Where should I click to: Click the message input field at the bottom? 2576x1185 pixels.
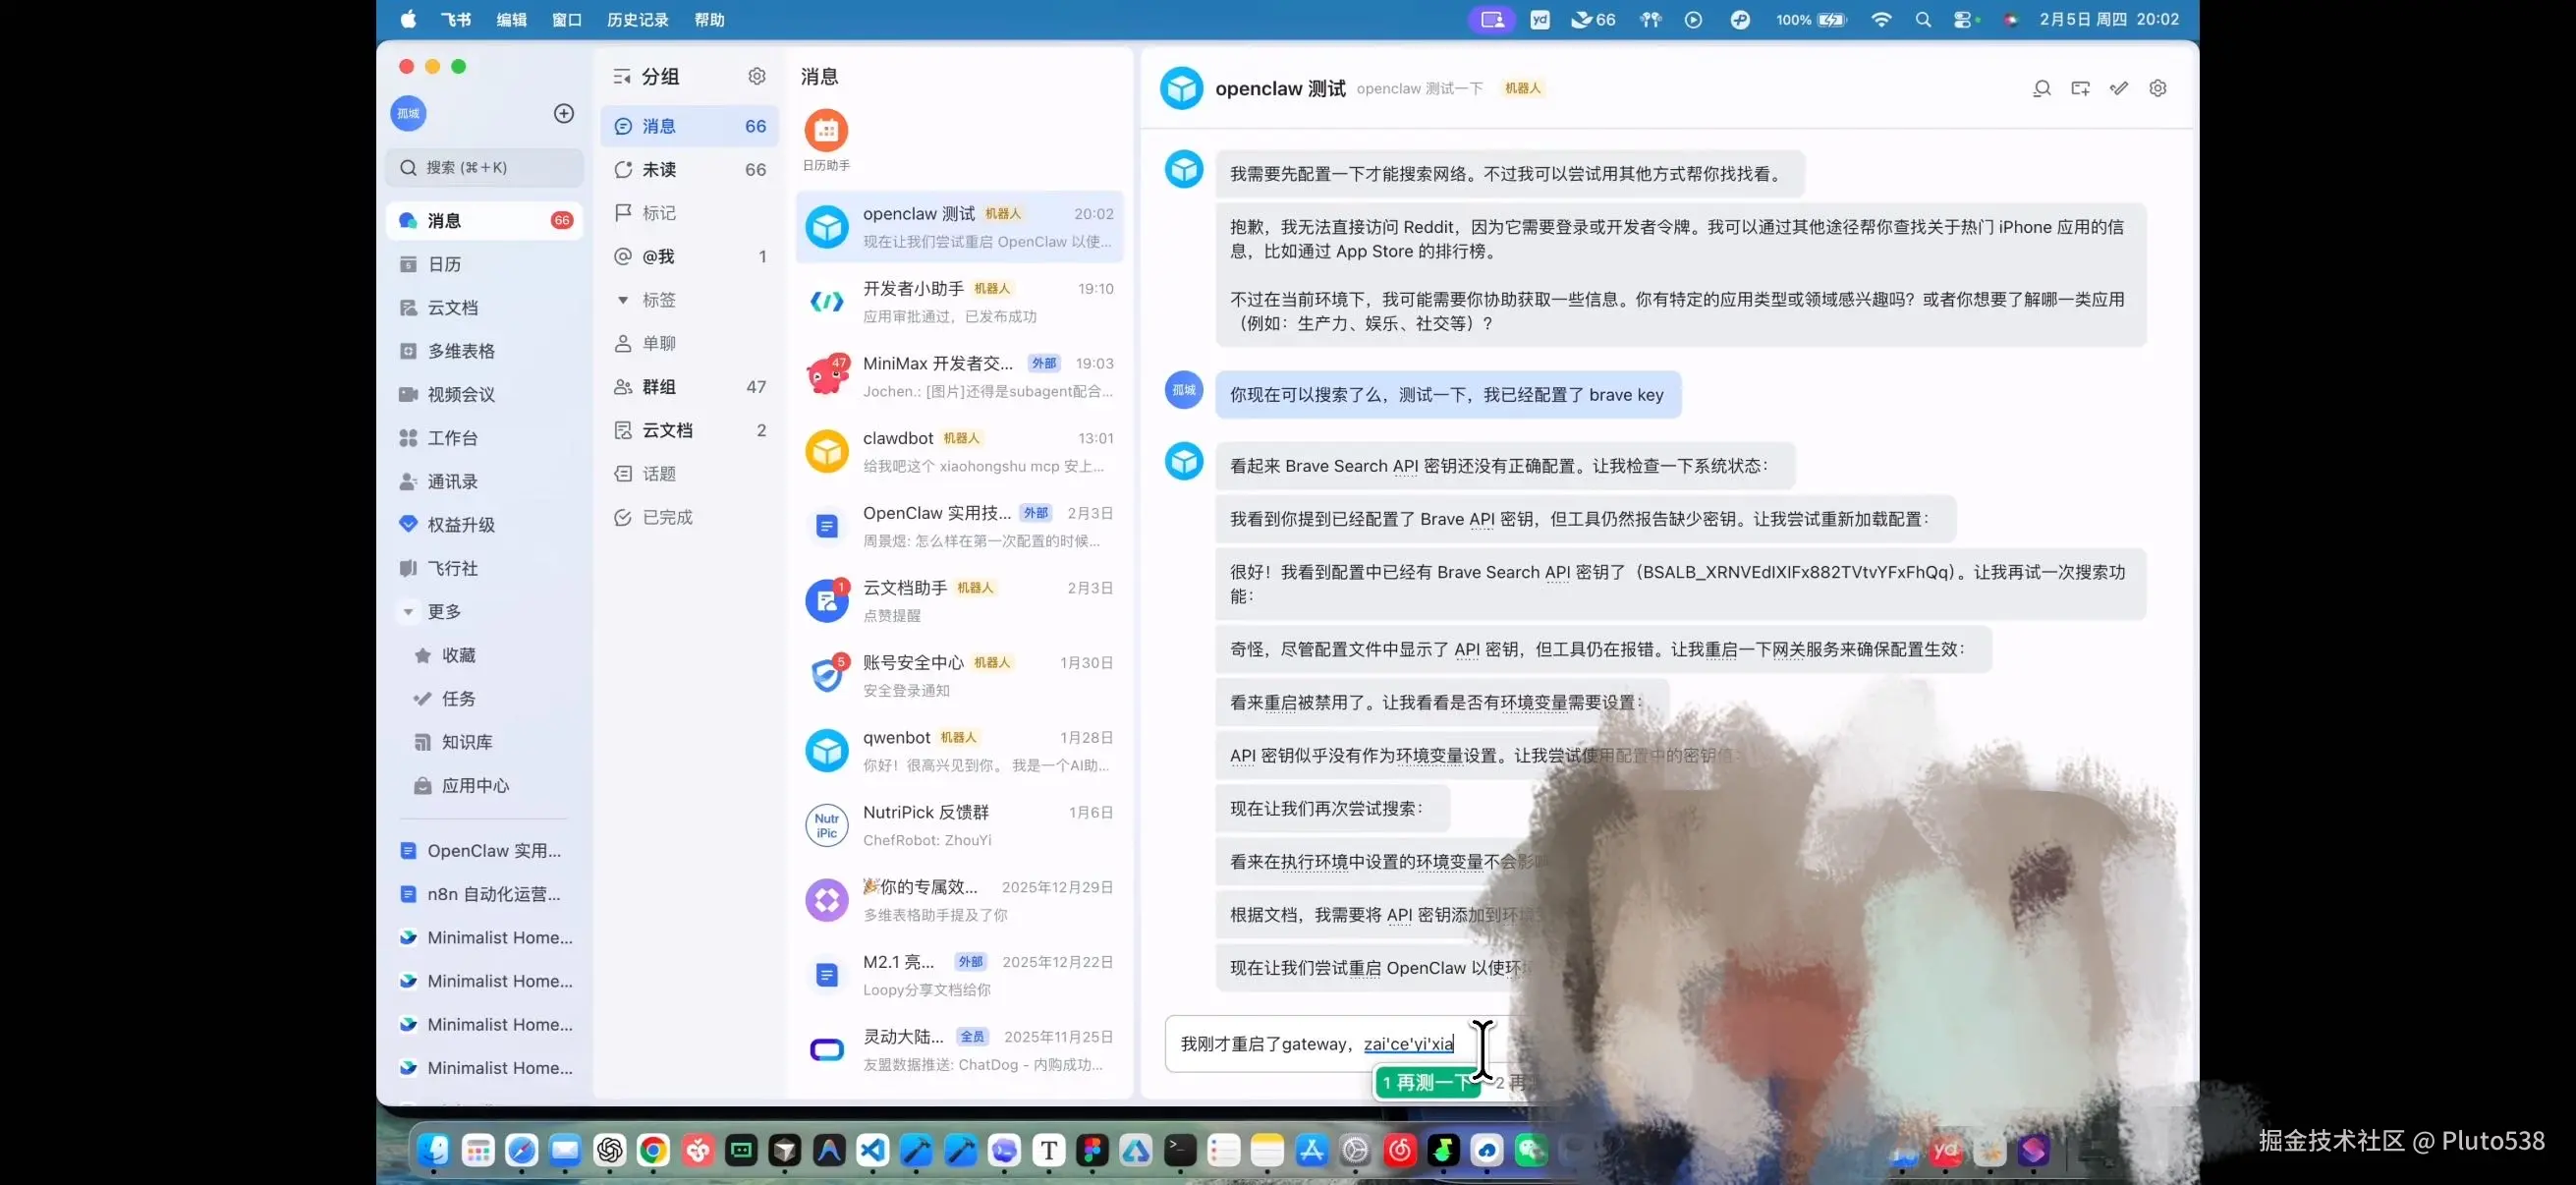(x=1300, y=1043)
